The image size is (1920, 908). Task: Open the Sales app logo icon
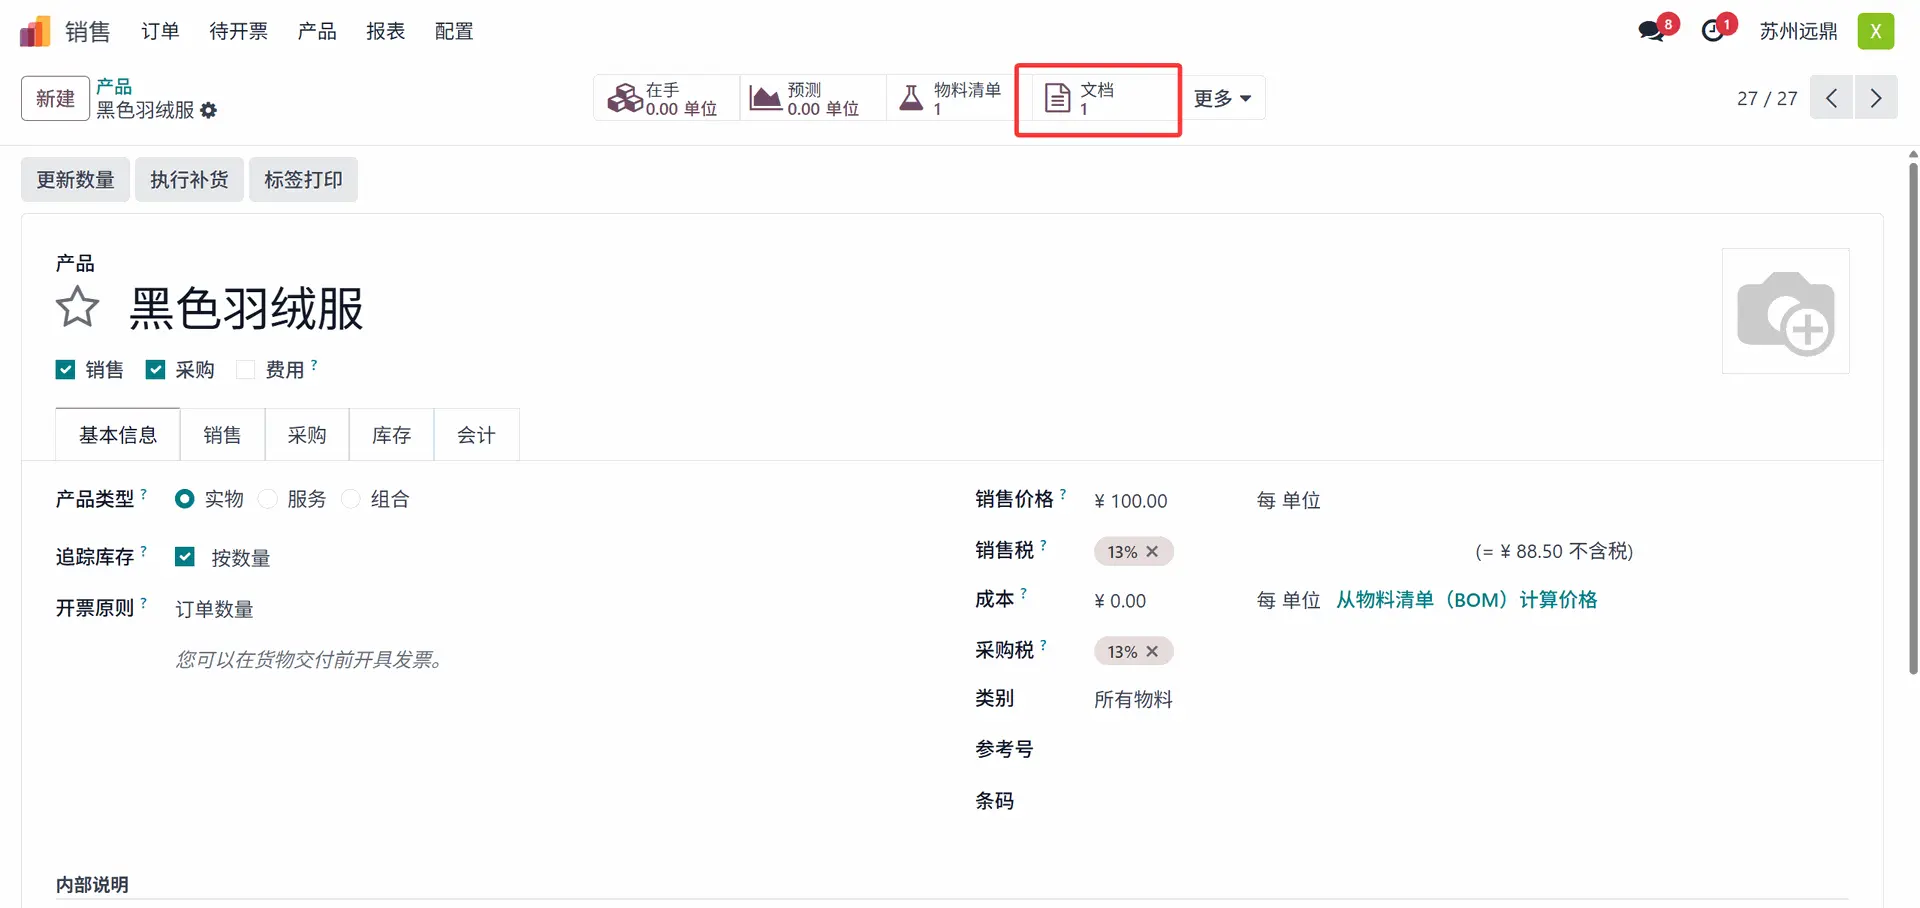coord(35,31)
